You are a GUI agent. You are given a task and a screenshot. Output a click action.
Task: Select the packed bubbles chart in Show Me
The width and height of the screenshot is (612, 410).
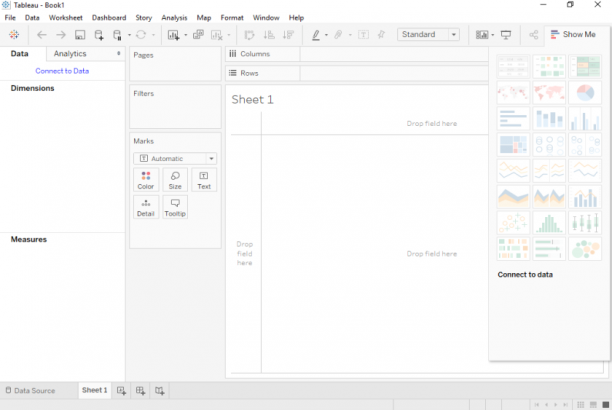585,249
